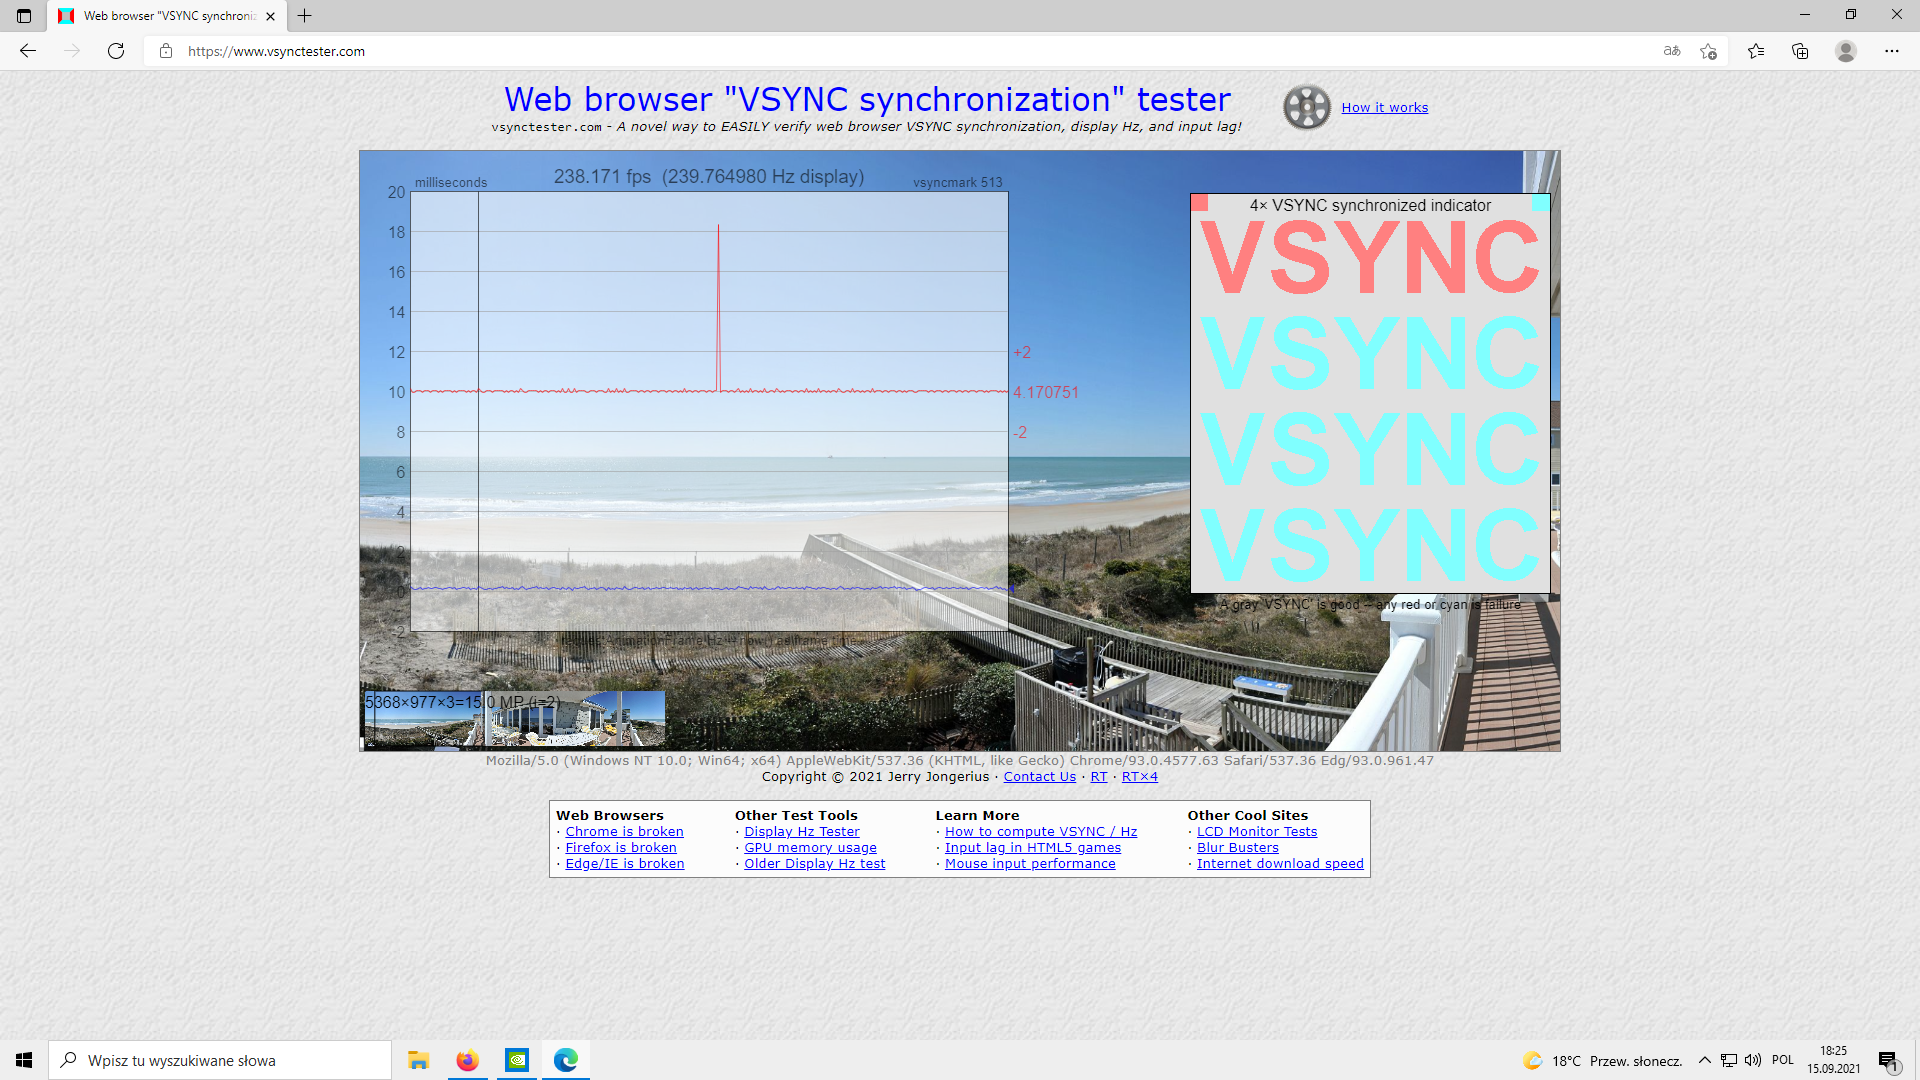Click the 'How it works' link
This screenshot has height=1080, width=1920.
[x=1385, y=107]
